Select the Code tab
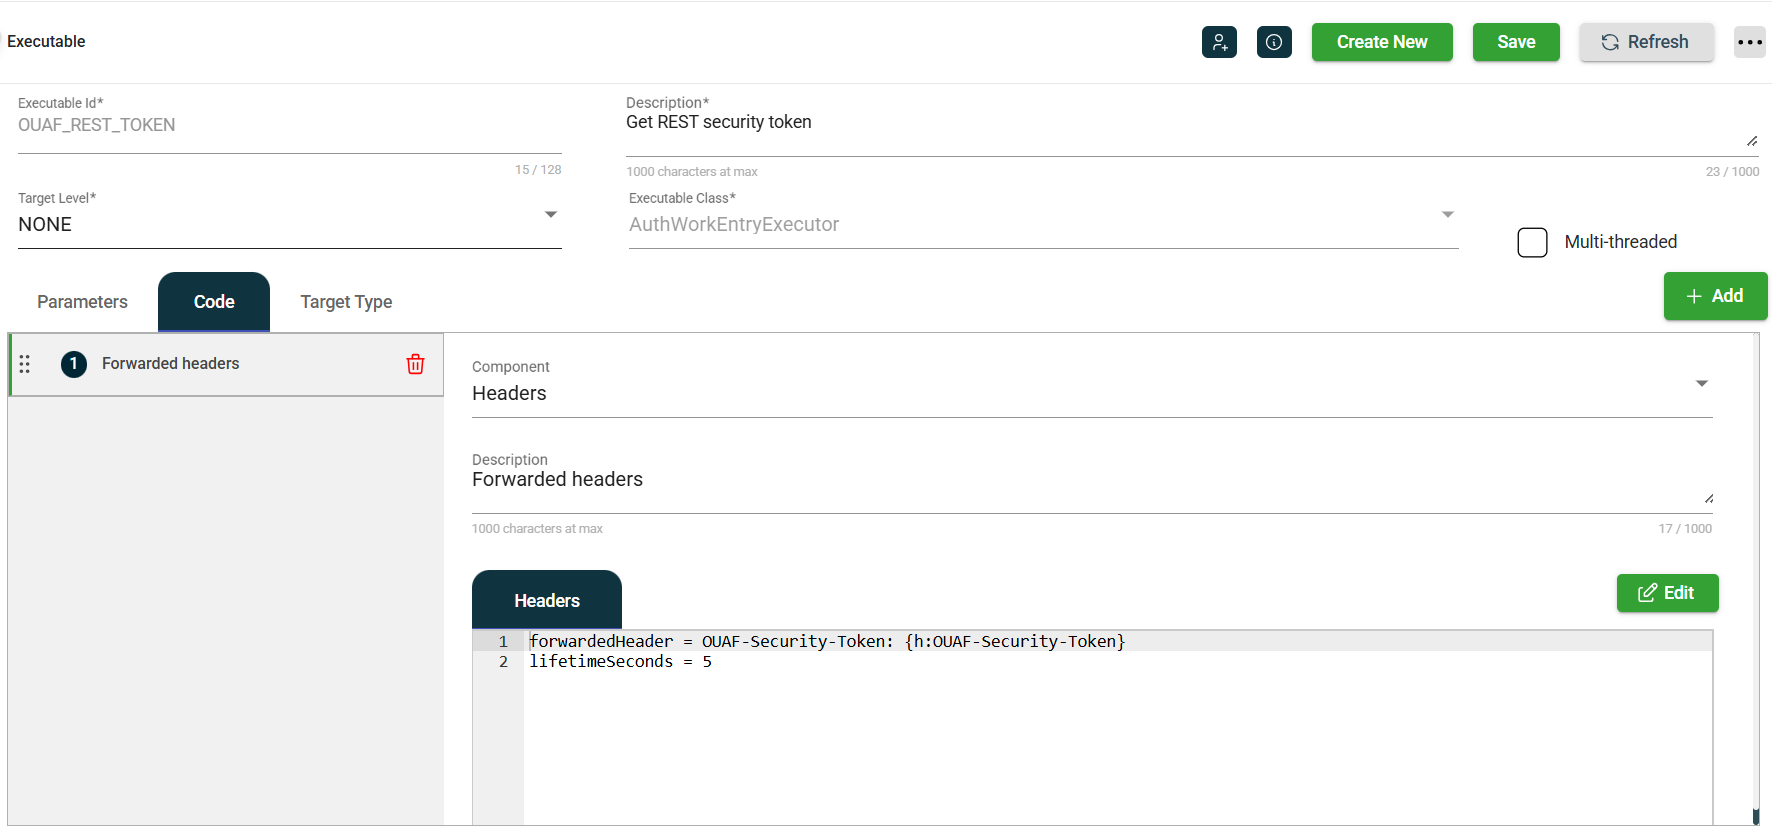This screenshot has width=1772, height=838. (x=214, y=302)
